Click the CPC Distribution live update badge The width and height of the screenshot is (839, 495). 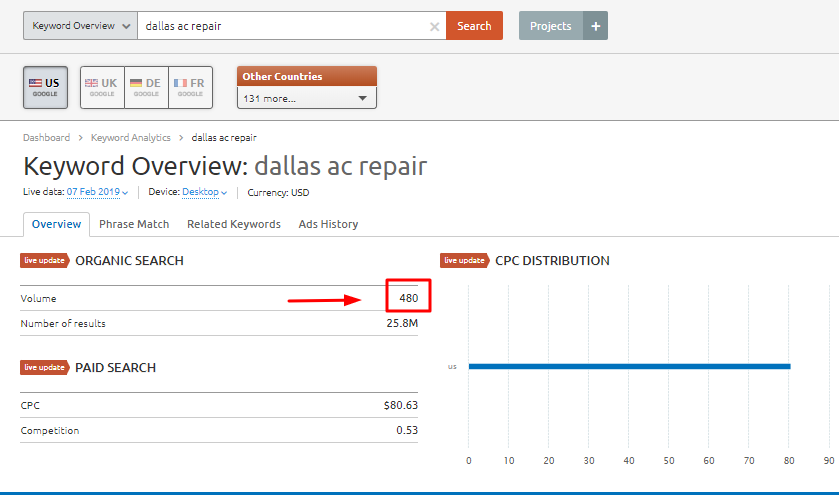tap(464, 261)
